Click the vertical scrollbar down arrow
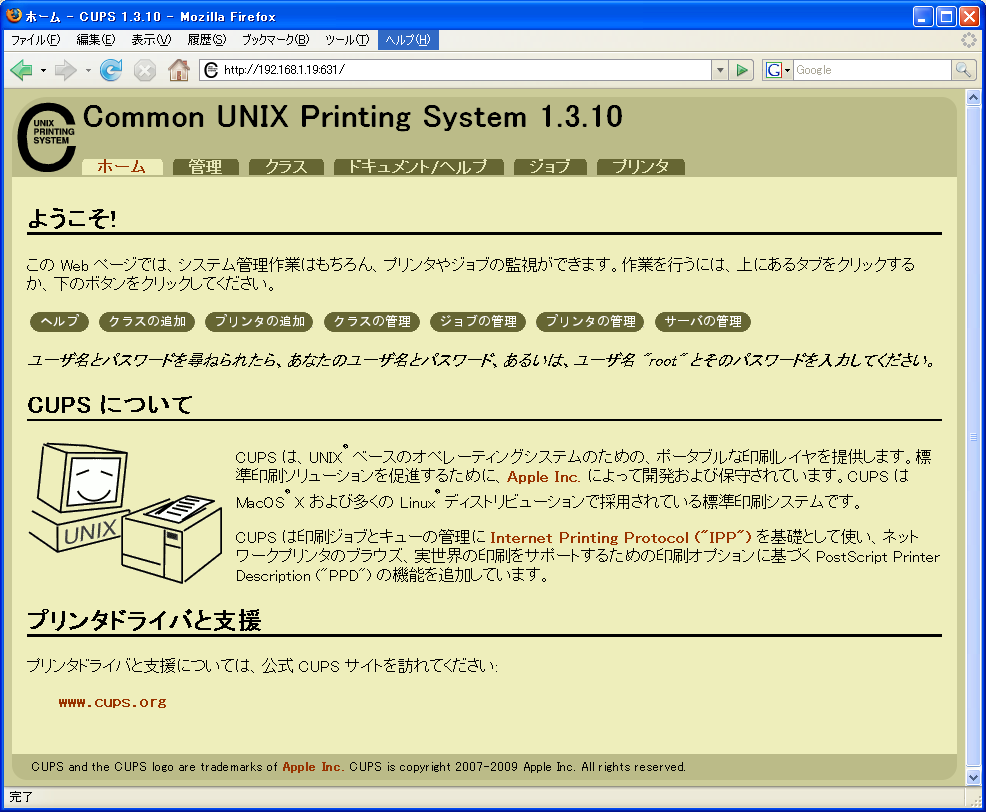 [x=974, y=776]
